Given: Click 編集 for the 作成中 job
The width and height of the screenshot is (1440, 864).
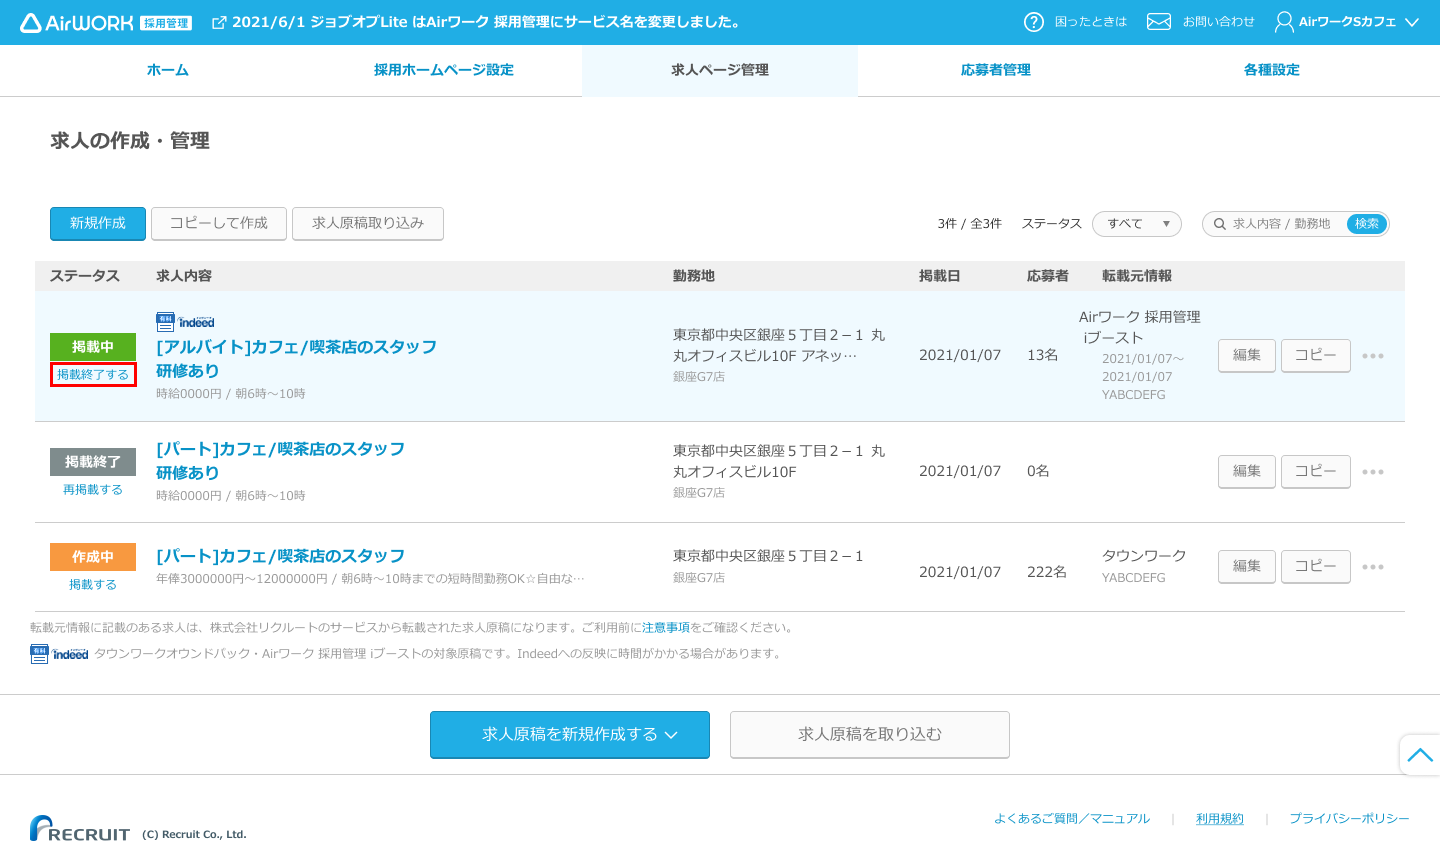Looking at the screenshot, I should 1247,567.
